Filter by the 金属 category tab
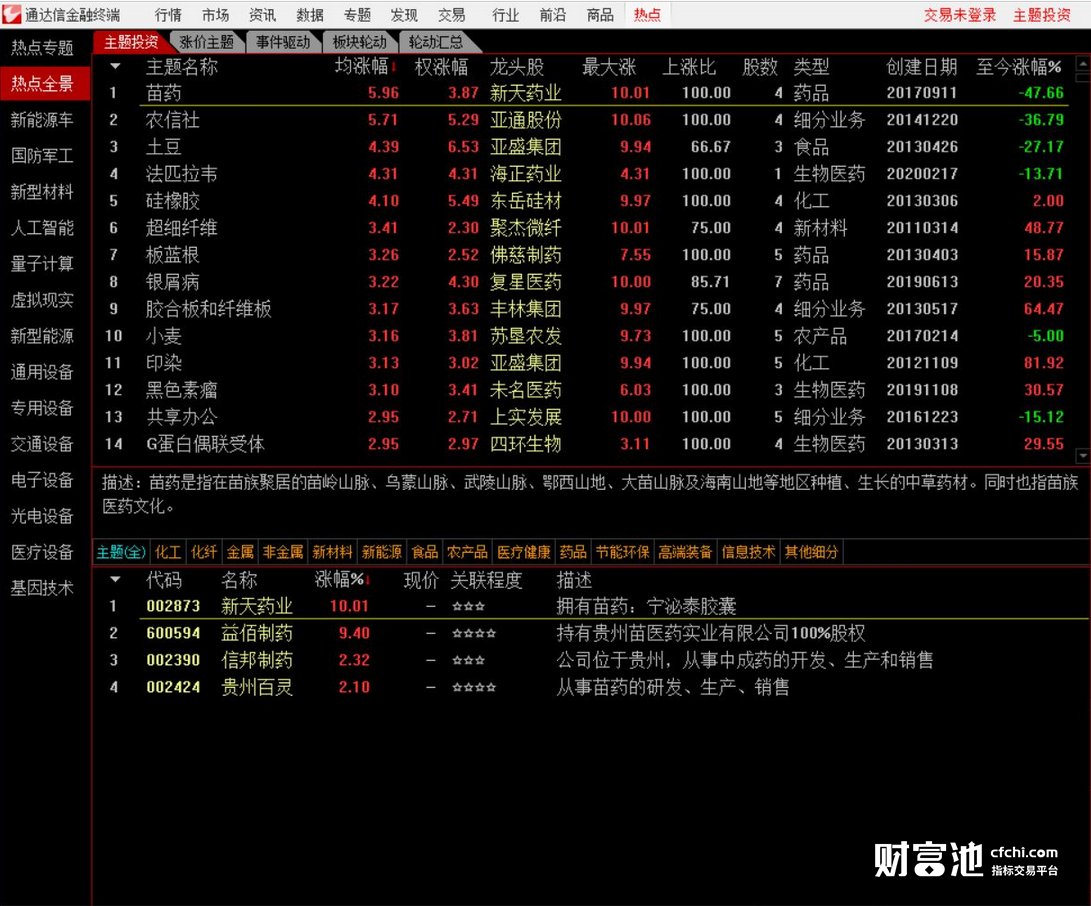This screenshot has width=1091, height=906. [x=240, y=553]
